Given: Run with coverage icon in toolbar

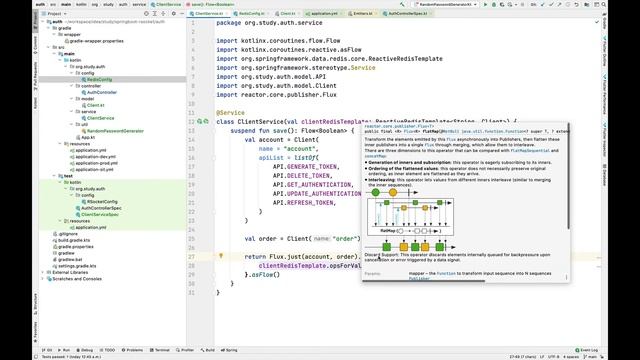Looking at the screenshot, I should click(x=502, y=4).
